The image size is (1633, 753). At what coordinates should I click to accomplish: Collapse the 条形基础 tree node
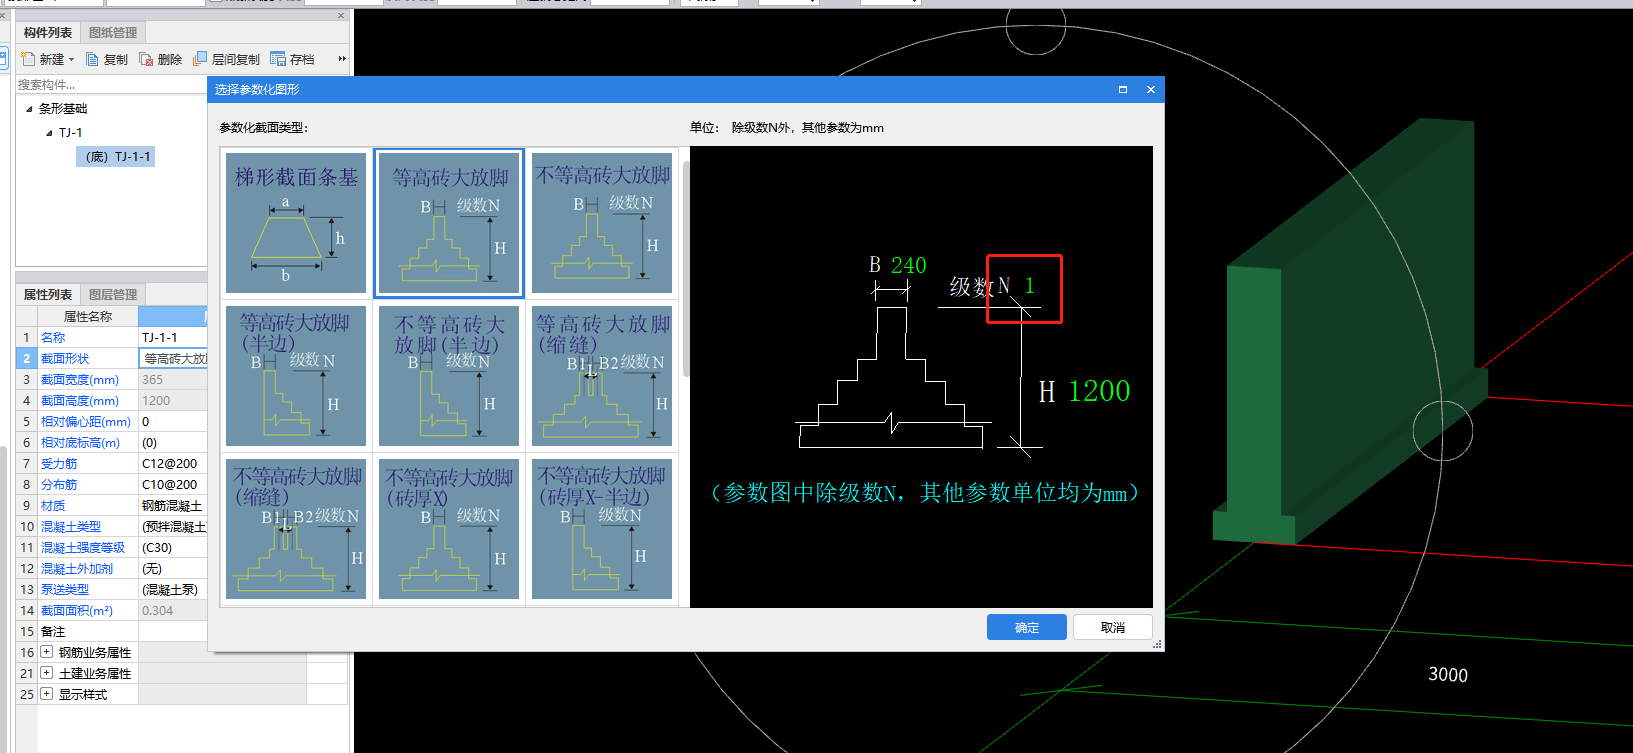pos(29,108)
